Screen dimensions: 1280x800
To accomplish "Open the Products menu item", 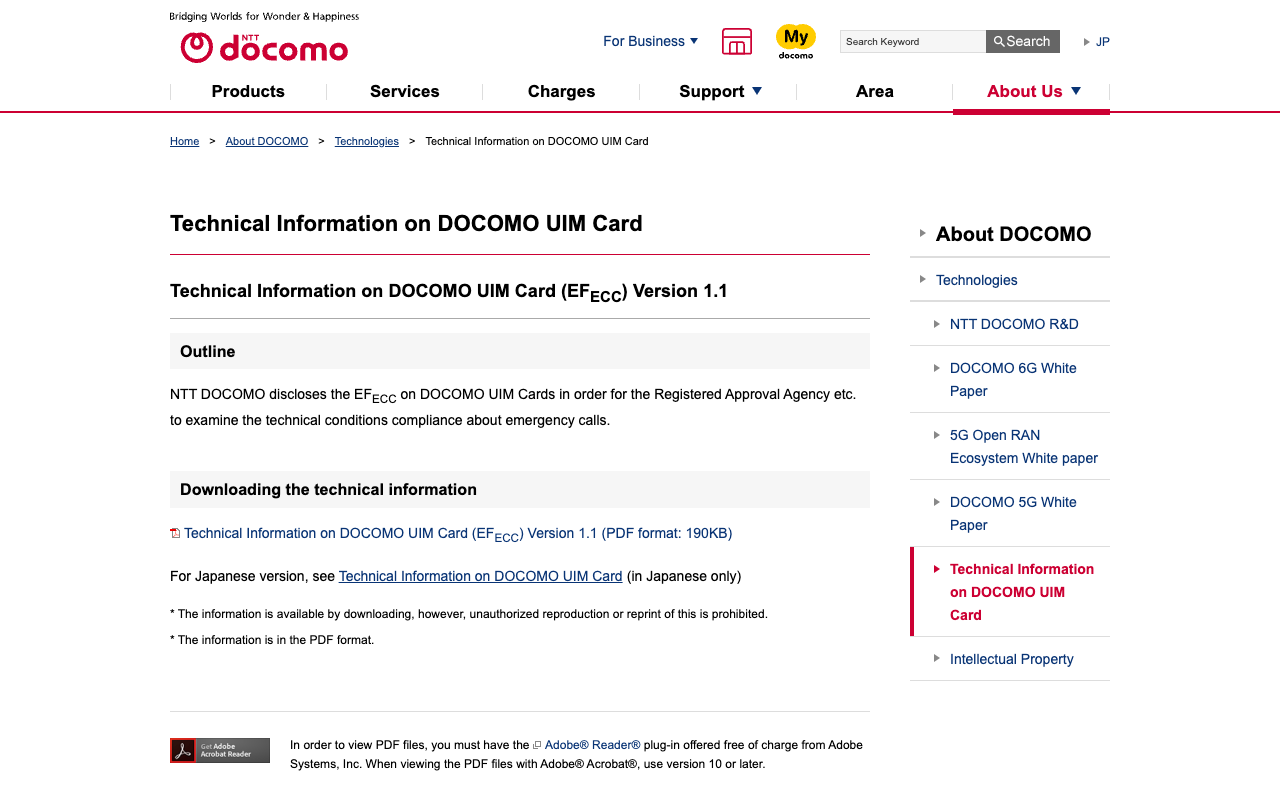I will coord(248,91).
